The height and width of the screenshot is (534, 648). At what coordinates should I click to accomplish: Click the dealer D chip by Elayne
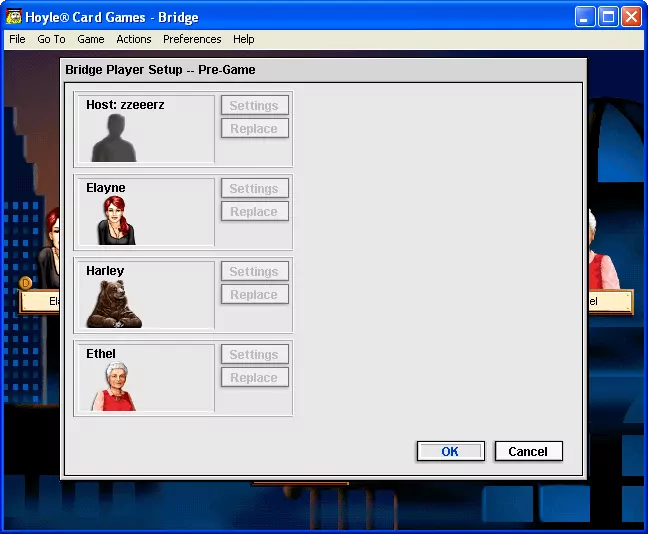pos(26,283)
